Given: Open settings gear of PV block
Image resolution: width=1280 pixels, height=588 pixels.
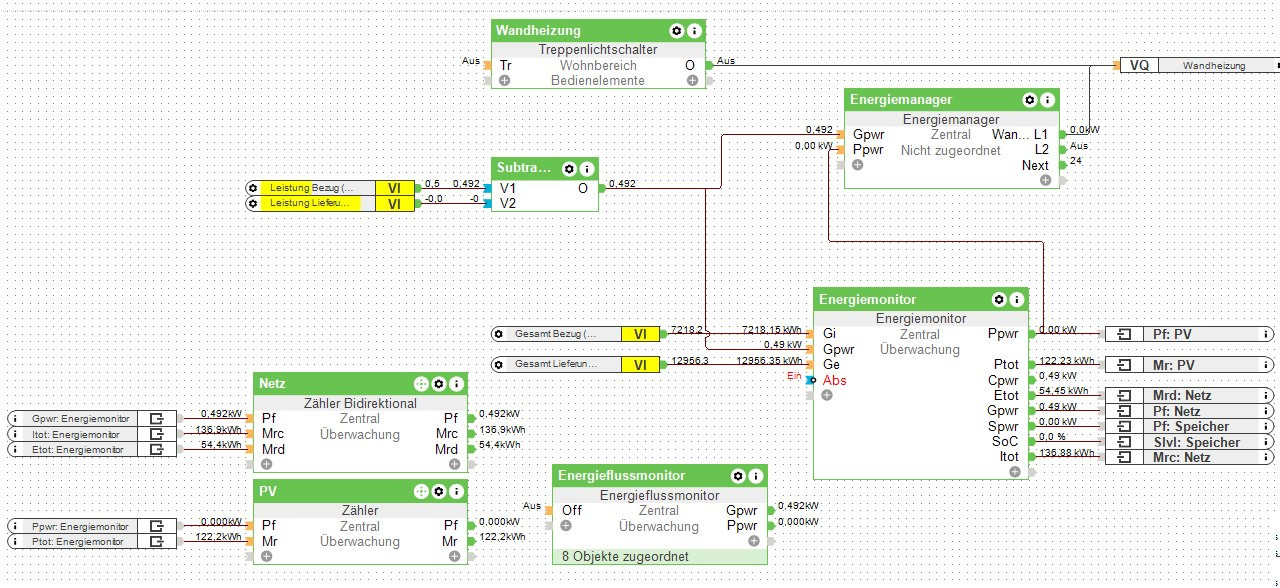Looking at the screenshot, I should tap(438, 491).
